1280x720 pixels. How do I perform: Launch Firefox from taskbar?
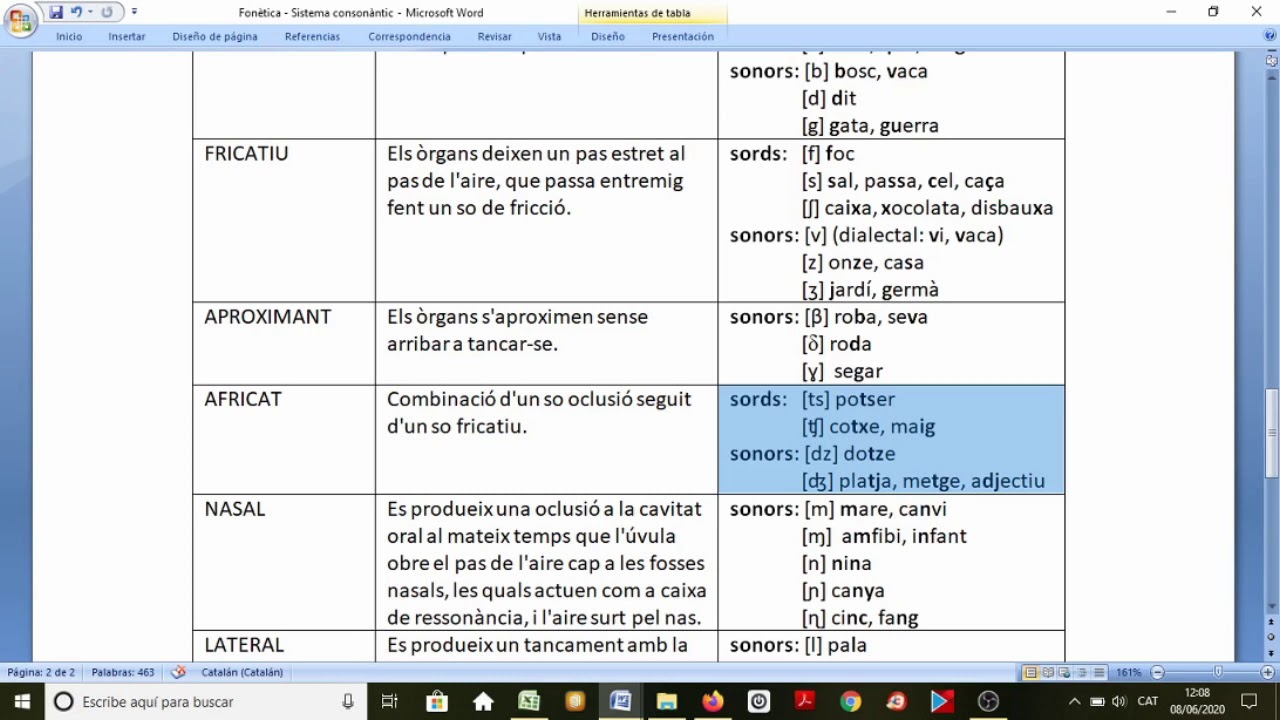pos(713,701)
